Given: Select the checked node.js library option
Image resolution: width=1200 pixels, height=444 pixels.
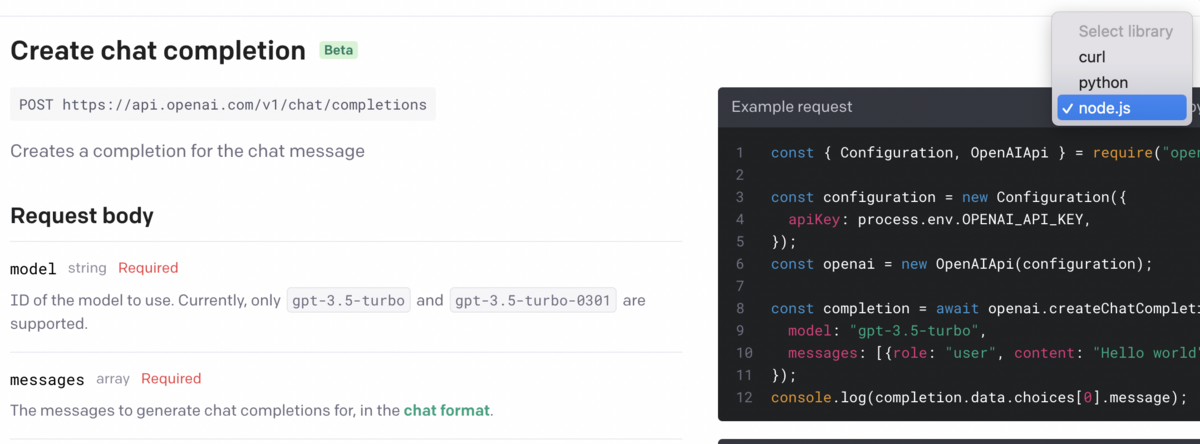Looking at the screenshot, I should tap(1121, 107).
